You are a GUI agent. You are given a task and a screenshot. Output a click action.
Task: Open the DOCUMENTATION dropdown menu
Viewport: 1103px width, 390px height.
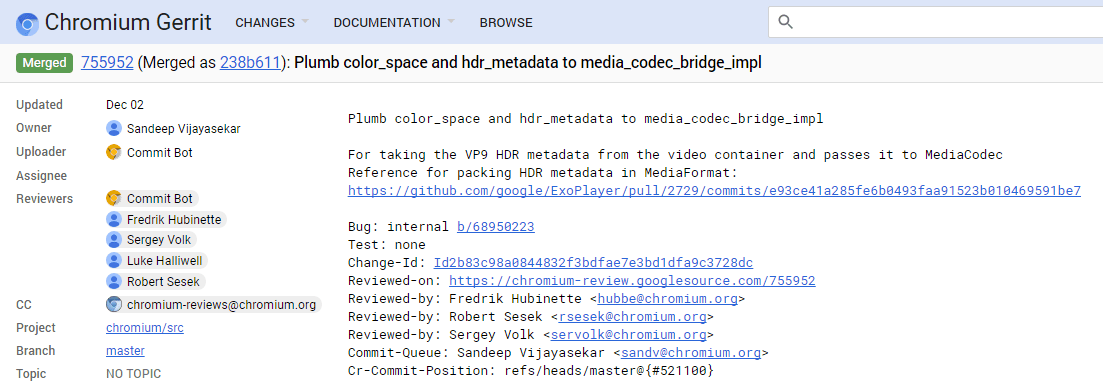tap(394, 23)
